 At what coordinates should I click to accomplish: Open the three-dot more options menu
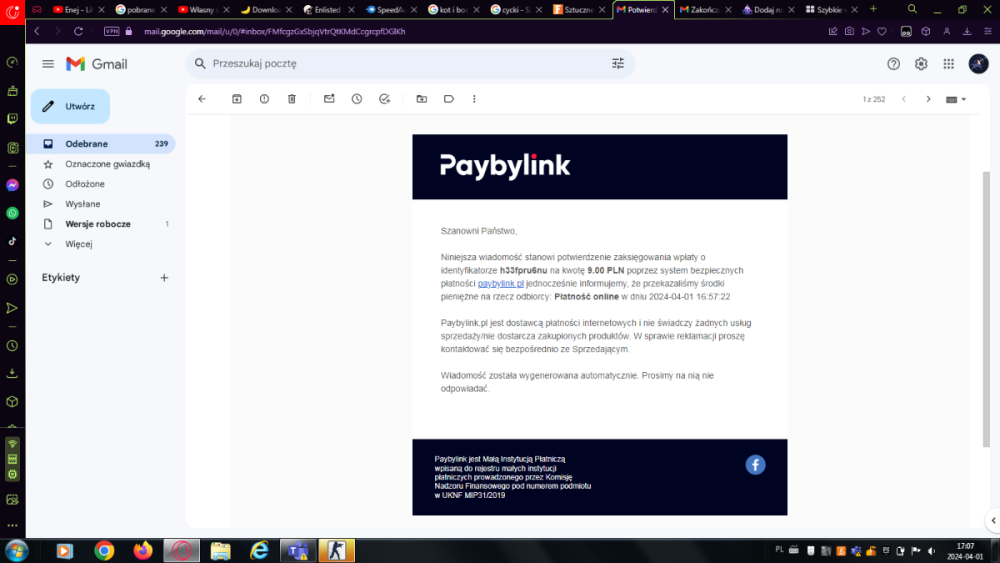(x=474, y=99)
